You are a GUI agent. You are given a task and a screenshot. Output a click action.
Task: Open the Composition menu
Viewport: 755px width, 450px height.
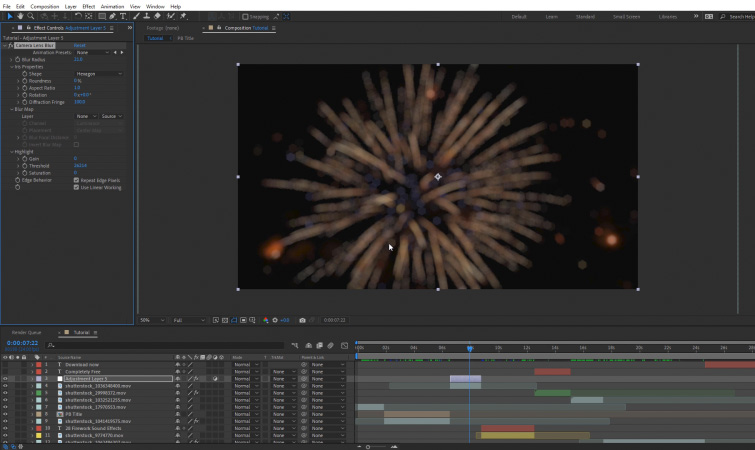[x=45, y=6]
